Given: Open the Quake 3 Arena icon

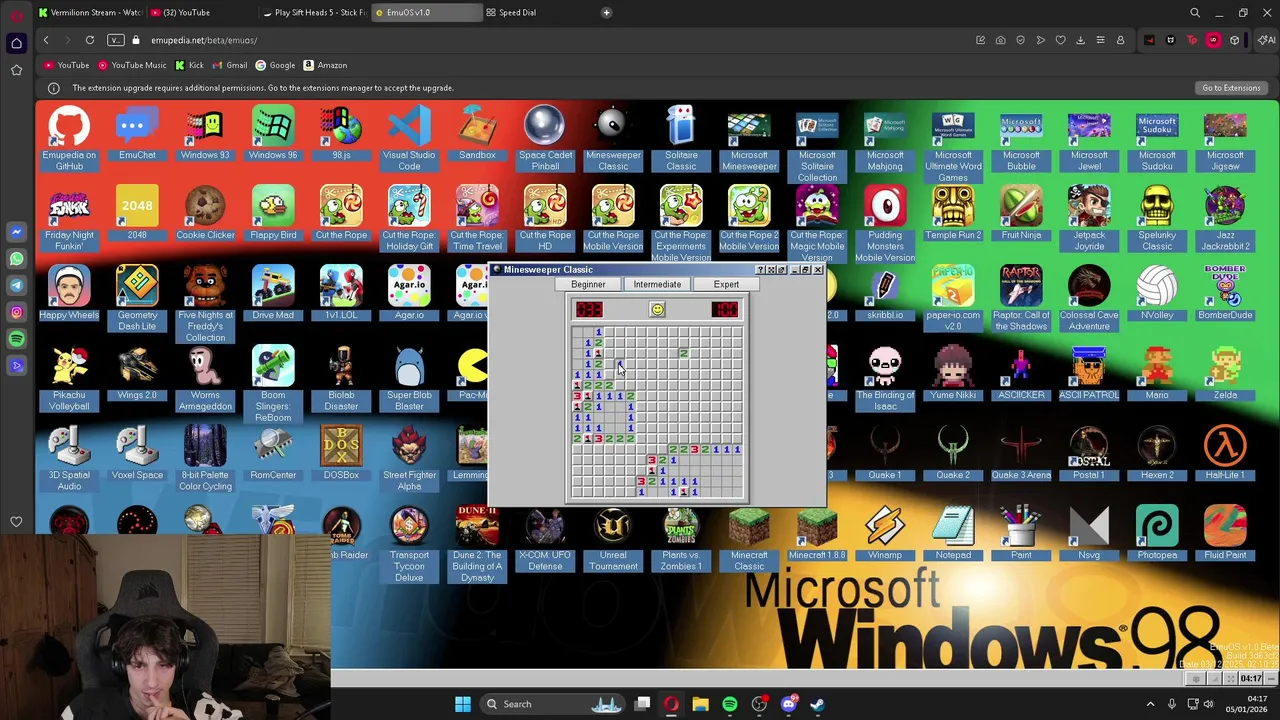Looking at the screenshot, I should tap(1021, 453).
